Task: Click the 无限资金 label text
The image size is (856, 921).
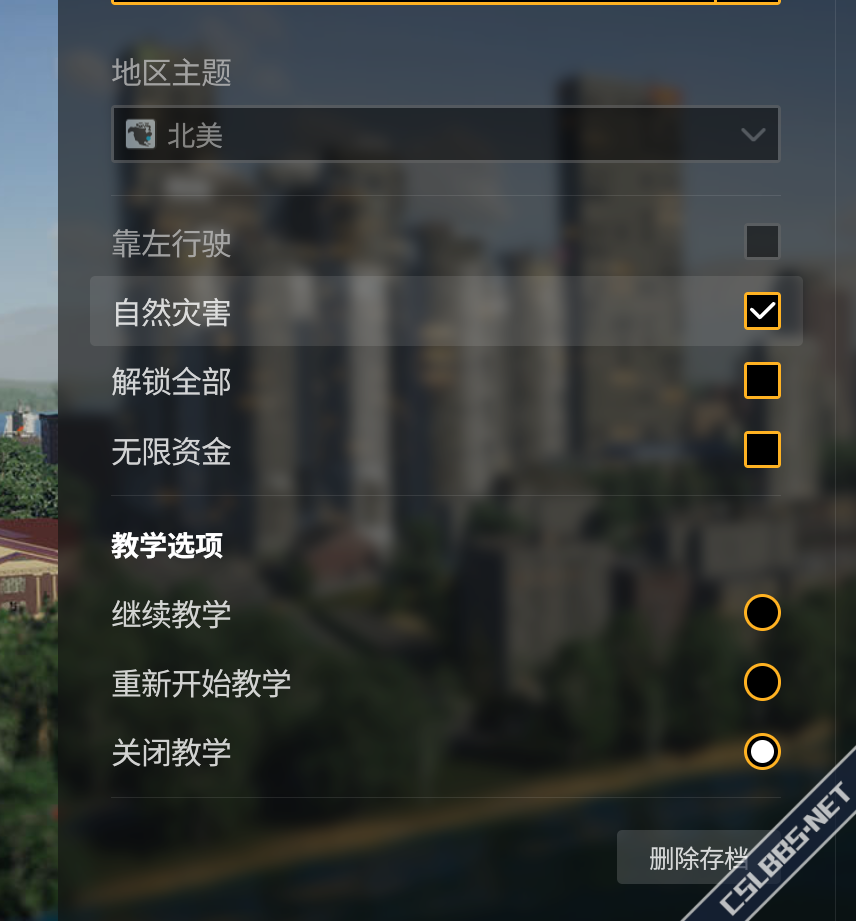Action: pyautogui.click(x=172, y=451)
